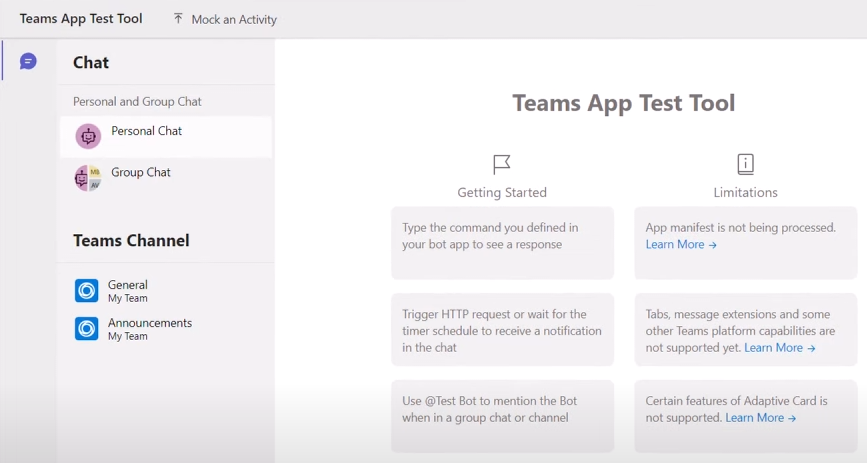Click the Announcements channel team icon
867x463 pixels.
tap(87, 329)
